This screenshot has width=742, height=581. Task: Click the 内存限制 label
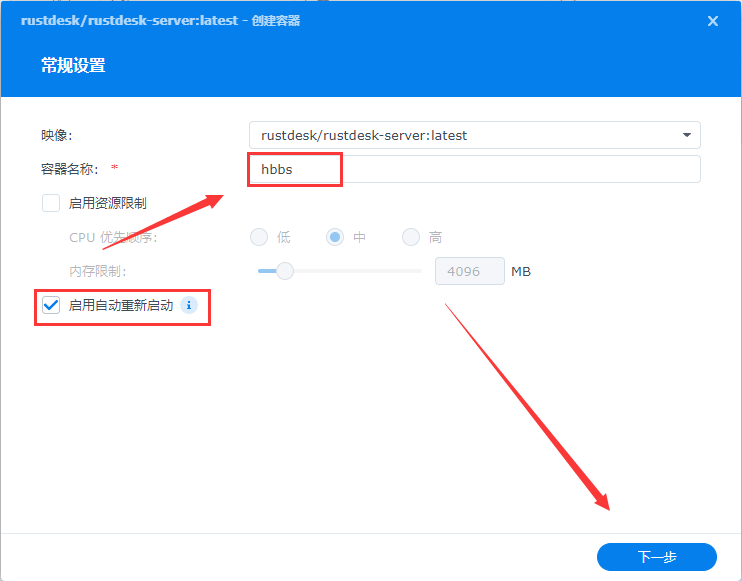coord(98,271)
